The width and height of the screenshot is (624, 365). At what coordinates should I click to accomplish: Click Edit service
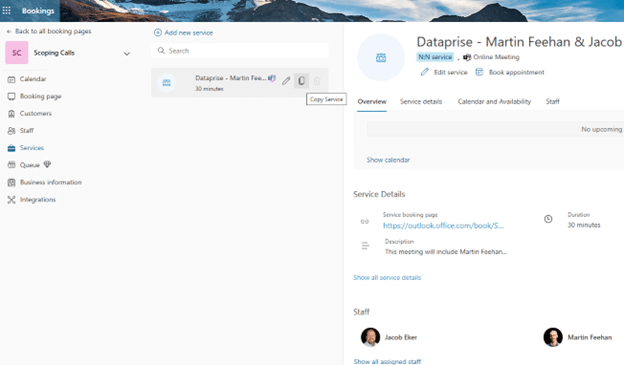(x=444, y=72)
